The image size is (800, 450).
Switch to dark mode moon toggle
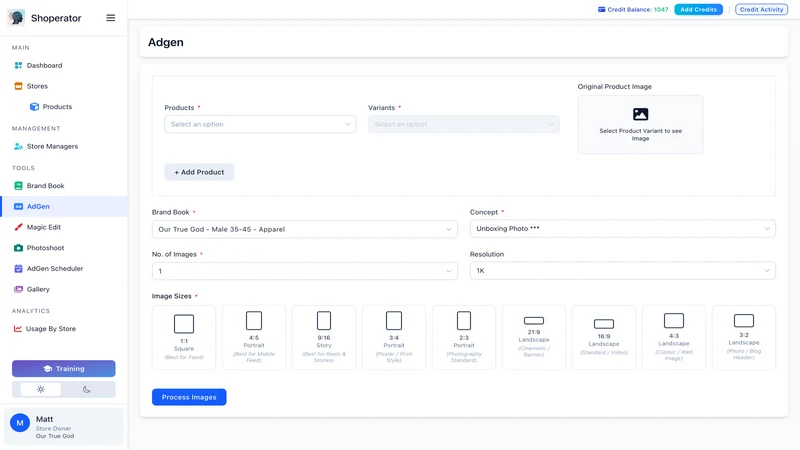87,389
